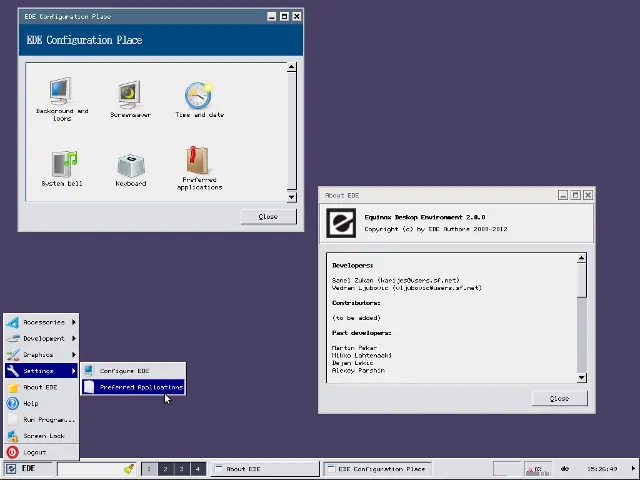The image size is (640, 480).
Task: Click scroll up arrow in Configuration Place
Action: pos(291,67)
